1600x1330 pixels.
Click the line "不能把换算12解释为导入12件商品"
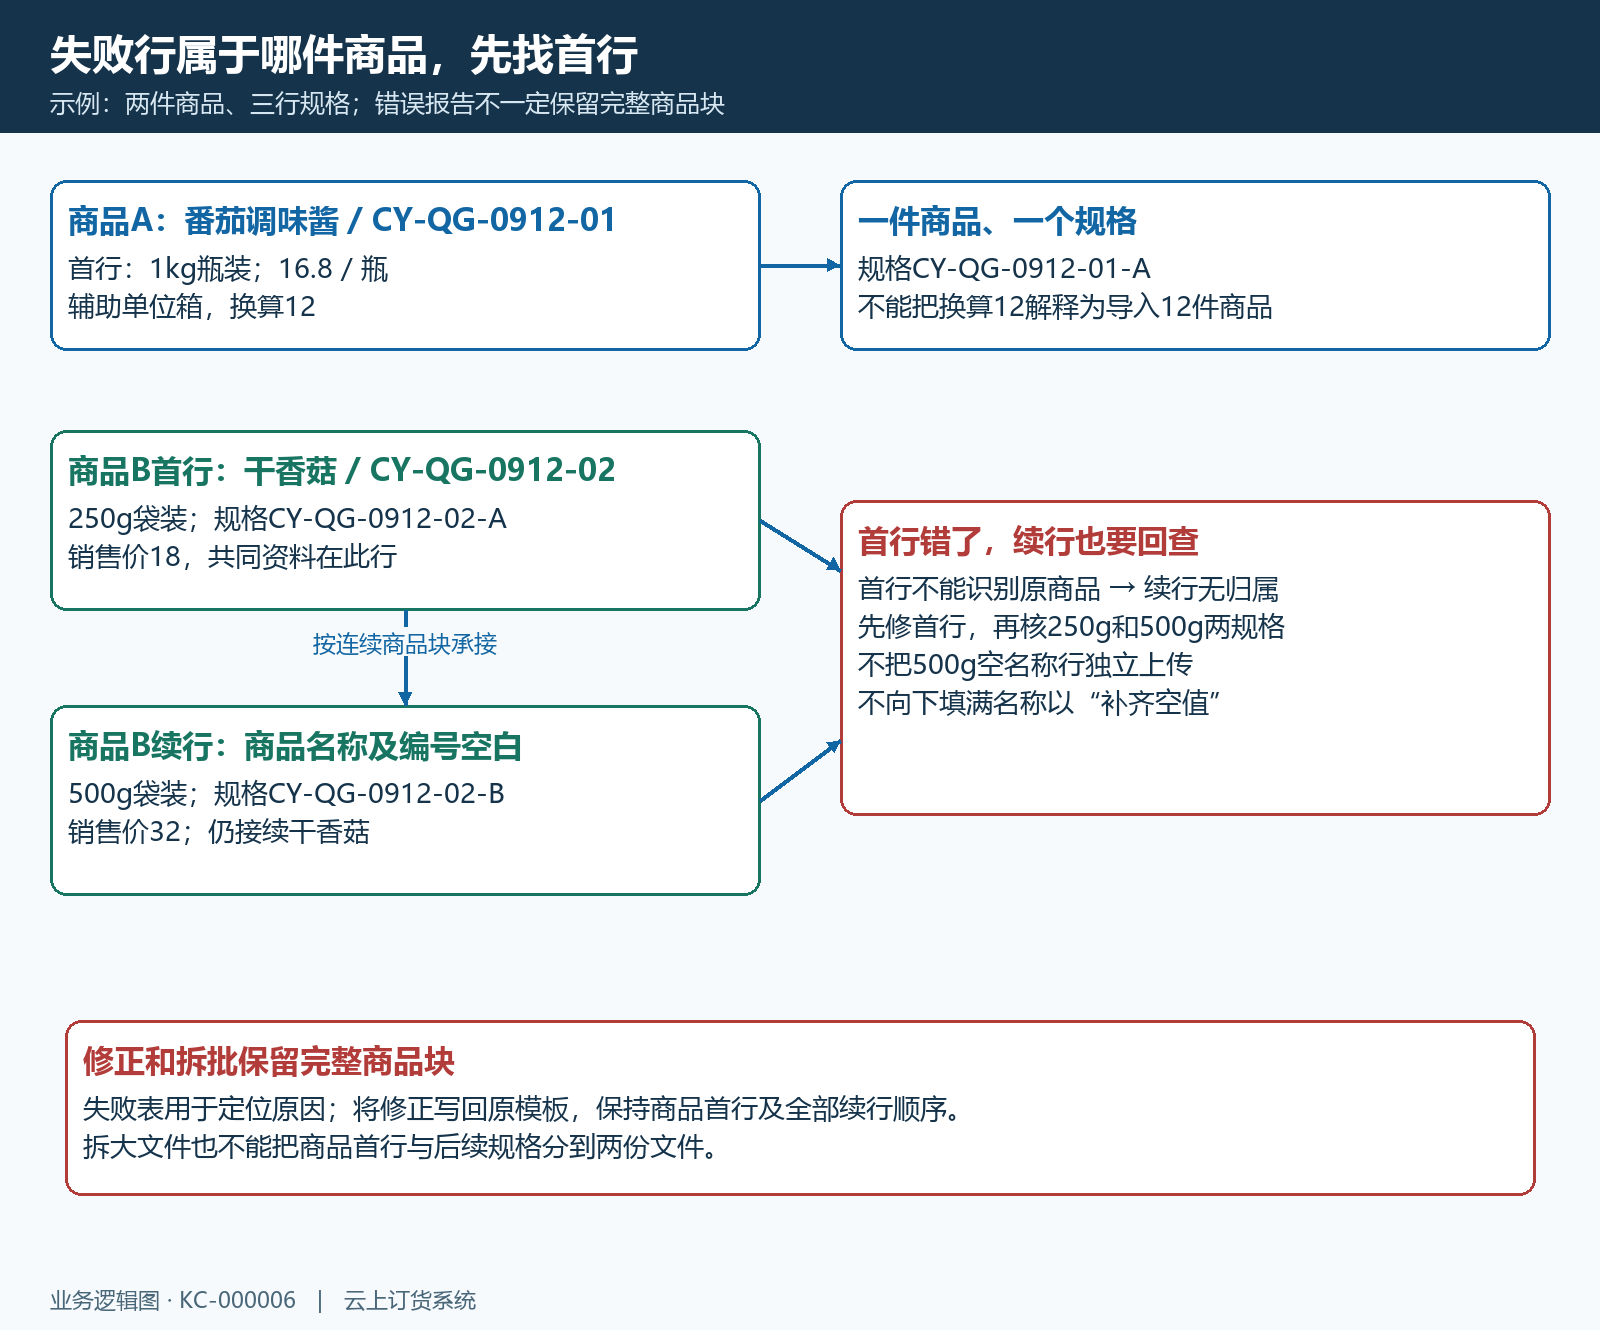pyautogui.click(x=1065, y=307)
